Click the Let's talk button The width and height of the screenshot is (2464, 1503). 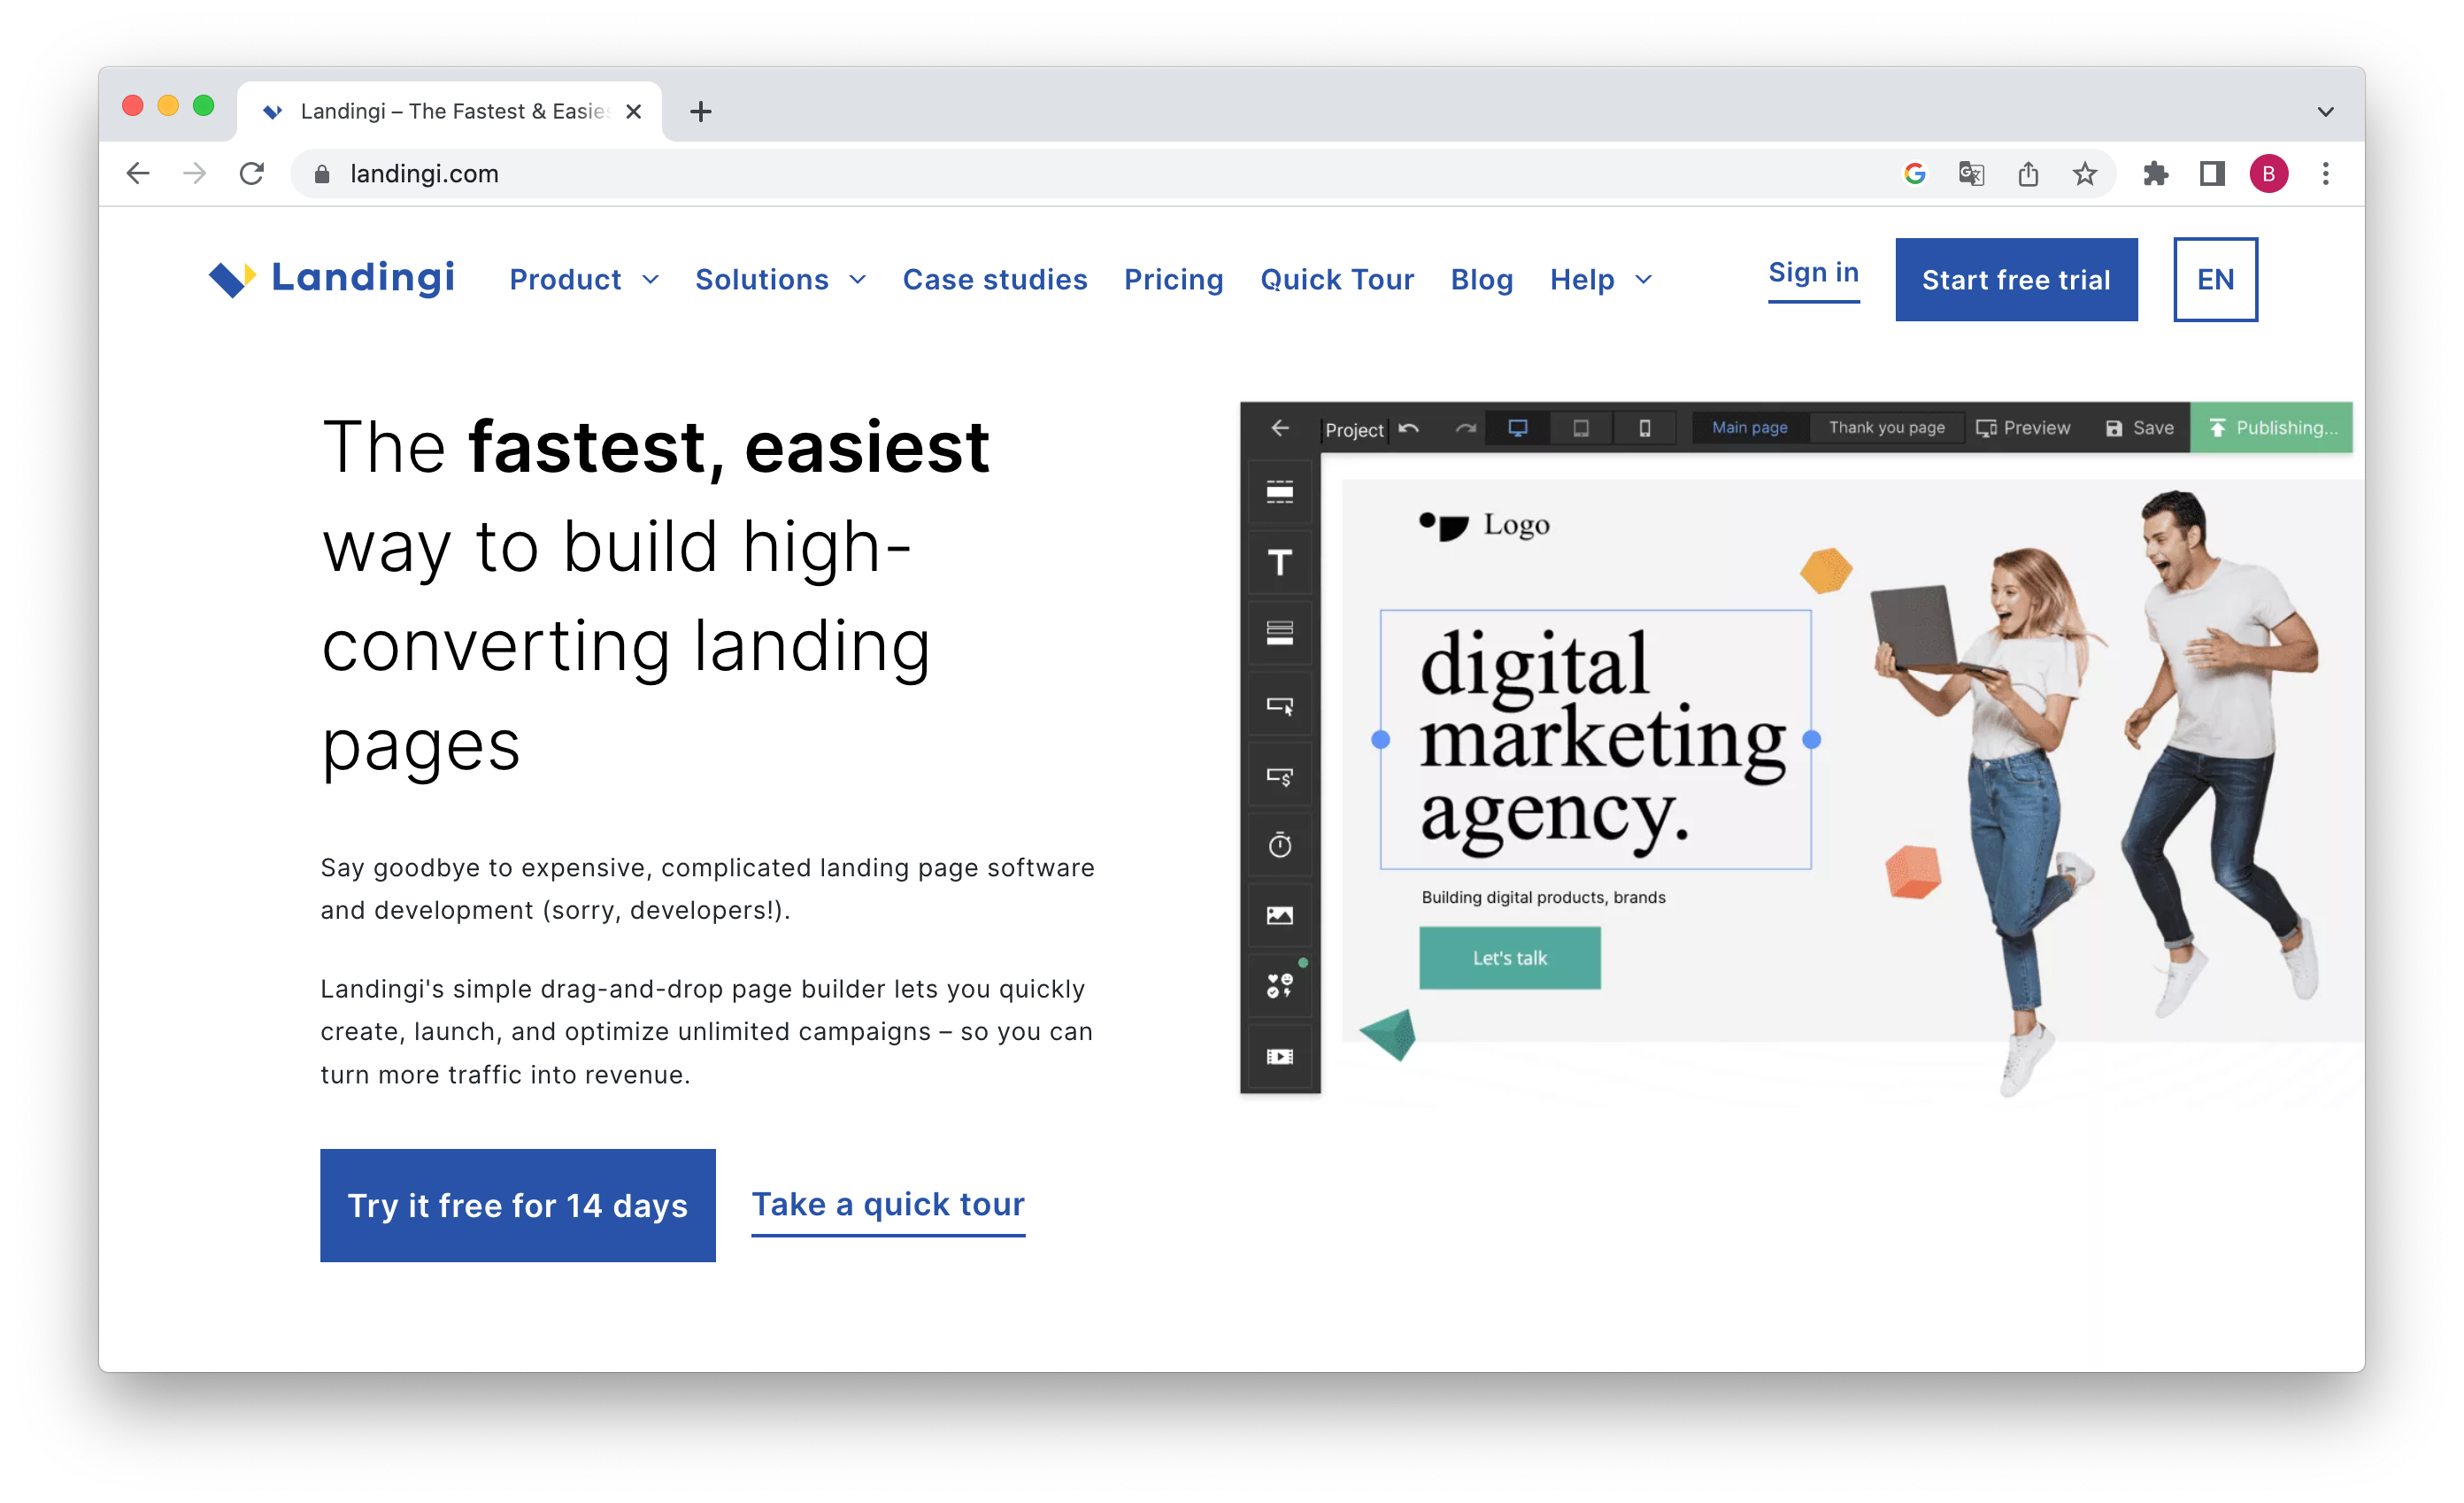tap(1509, 957)
